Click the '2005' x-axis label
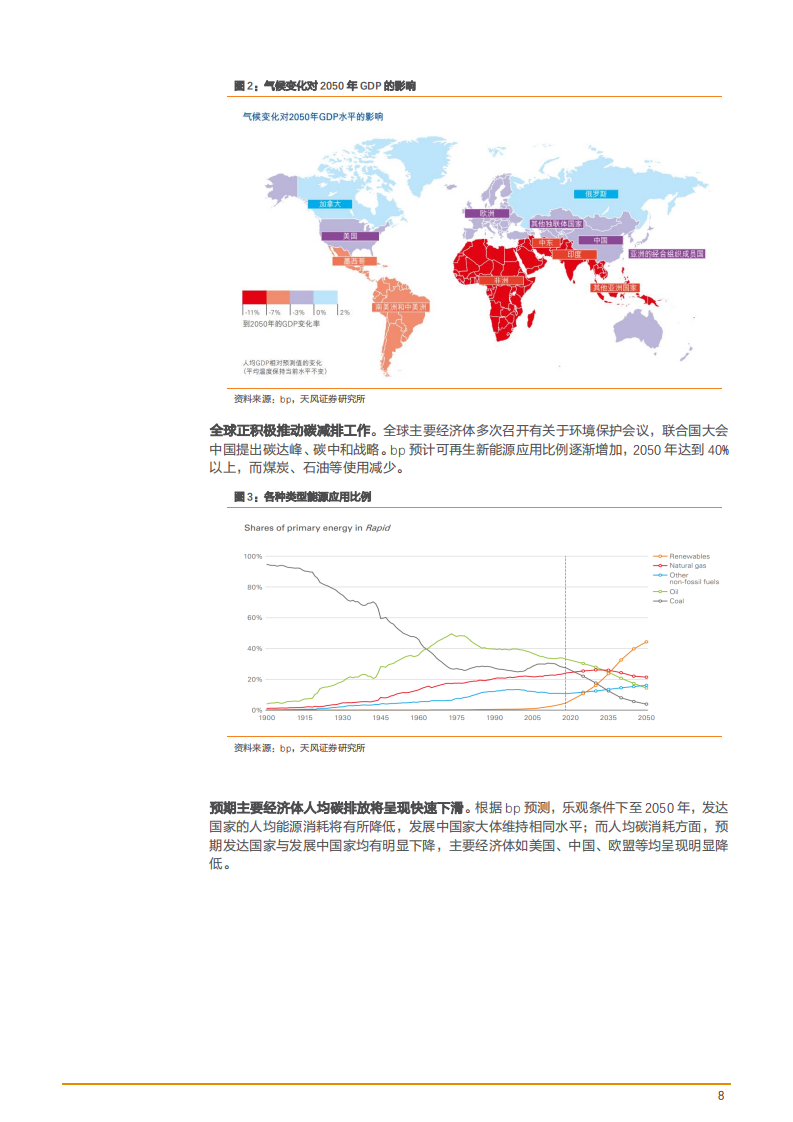This screenshot has height=1122, width=793. (x=532, y=718)
